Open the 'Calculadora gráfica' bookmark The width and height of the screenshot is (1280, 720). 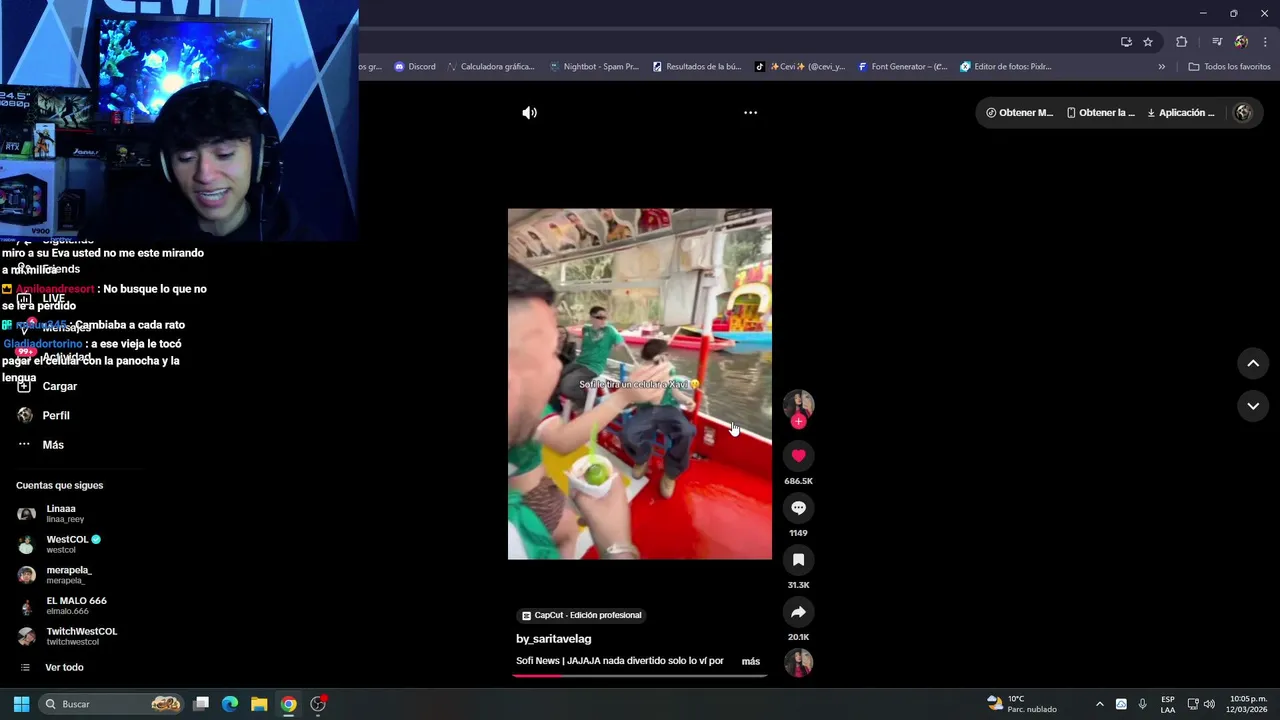(491, 67)
